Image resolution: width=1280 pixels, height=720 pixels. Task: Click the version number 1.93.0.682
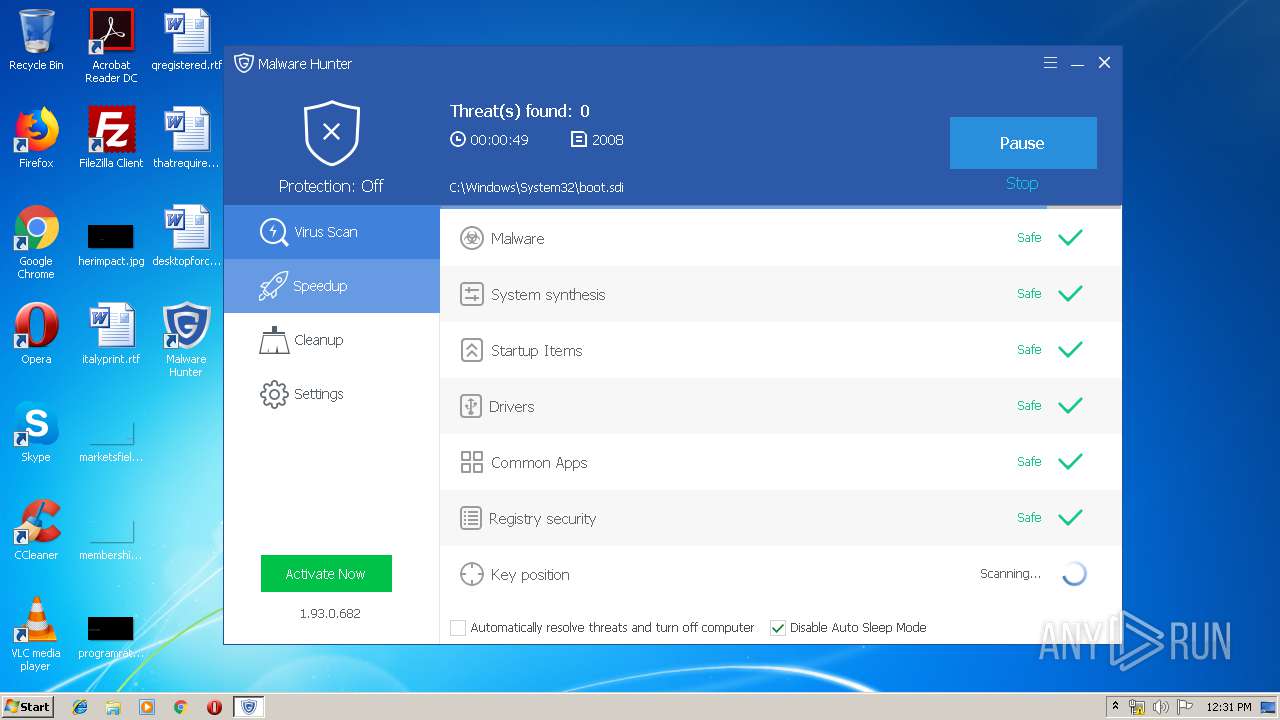click(330, 613)
